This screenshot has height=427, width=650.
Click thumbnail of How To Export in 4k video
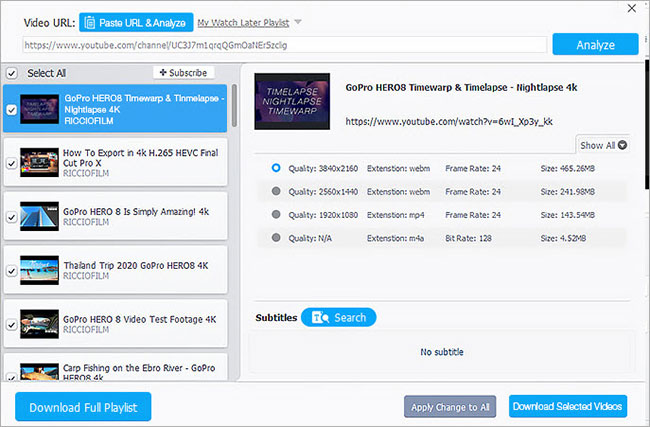39,162
